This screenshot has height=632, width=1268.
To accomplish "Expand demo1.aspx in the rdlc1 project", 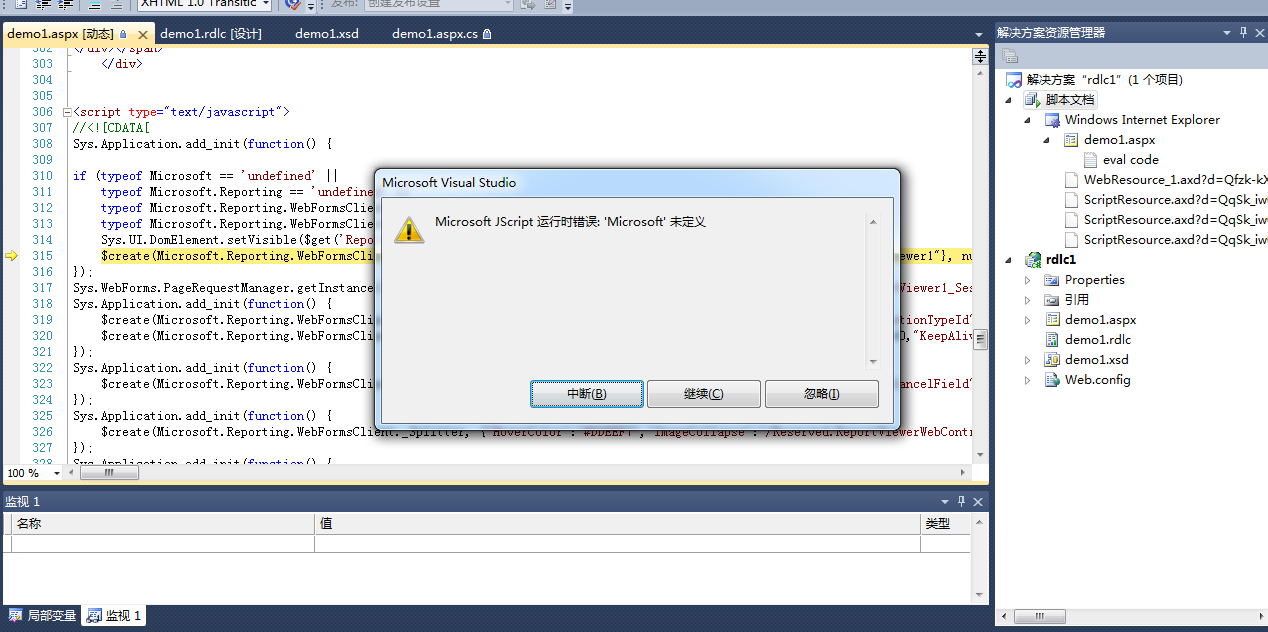I will (x=1028, y=320).
